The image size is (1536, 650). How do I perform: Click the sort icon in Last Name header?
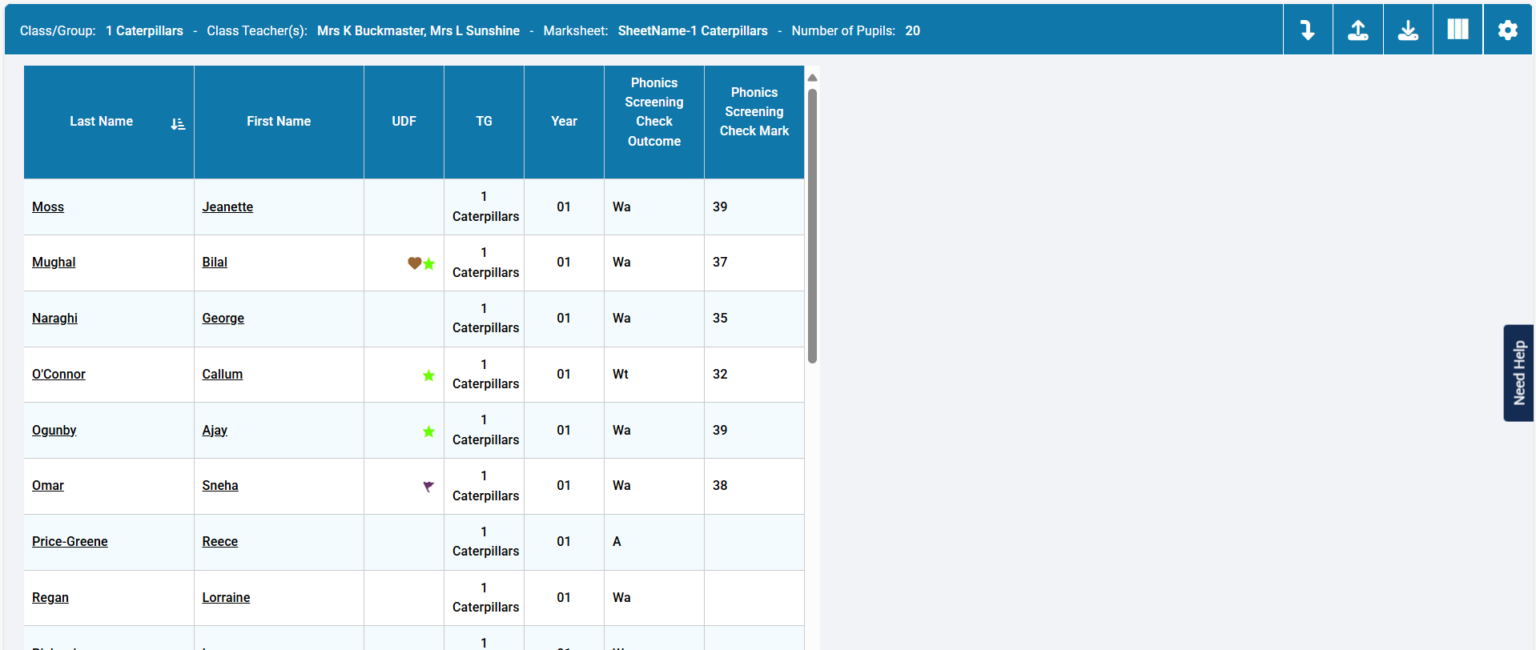pyautogui.click(x=178, y=123)
